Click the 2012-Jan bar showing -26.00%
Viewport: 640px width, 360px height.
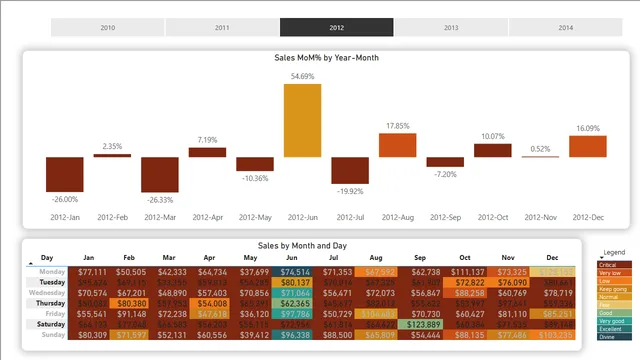(64, 174)
